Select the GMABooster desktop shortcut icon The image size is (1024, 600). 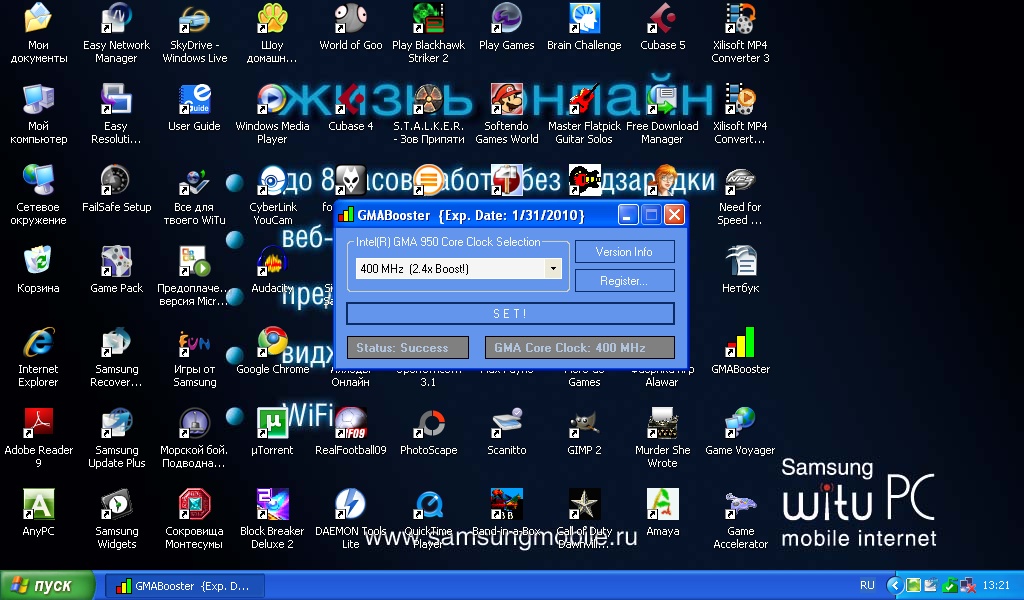[x=741, y=342]
